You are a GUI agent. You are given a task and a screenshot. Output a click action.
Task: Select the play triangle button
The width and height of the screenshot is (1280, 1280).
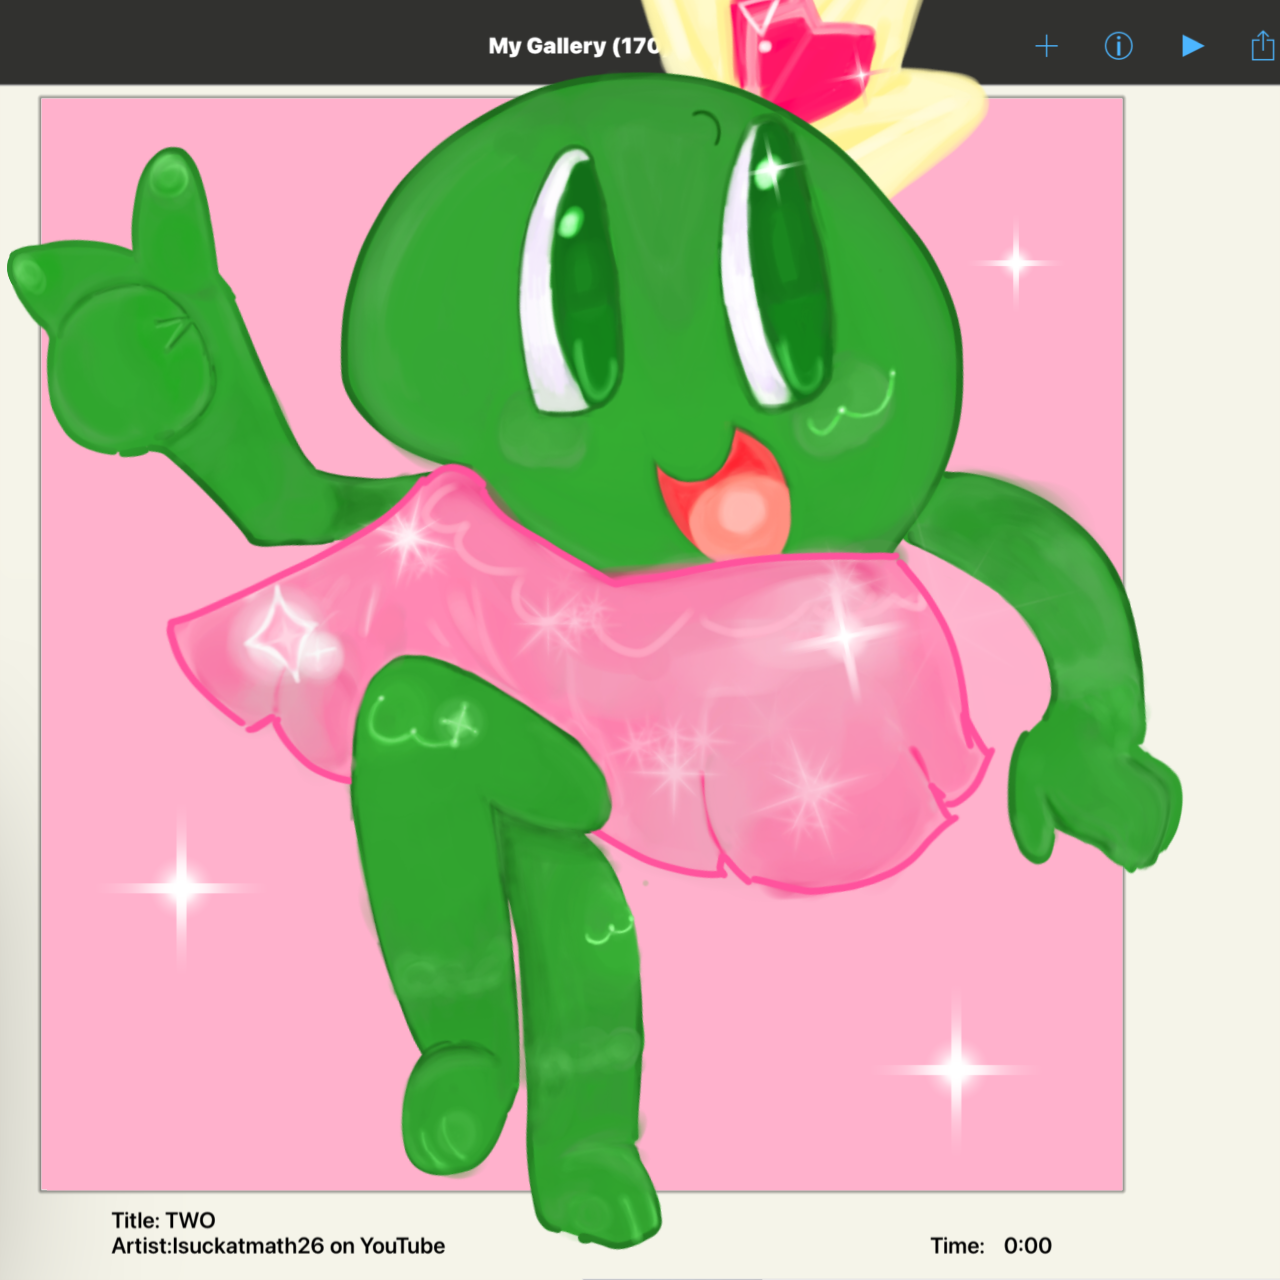1191,45
